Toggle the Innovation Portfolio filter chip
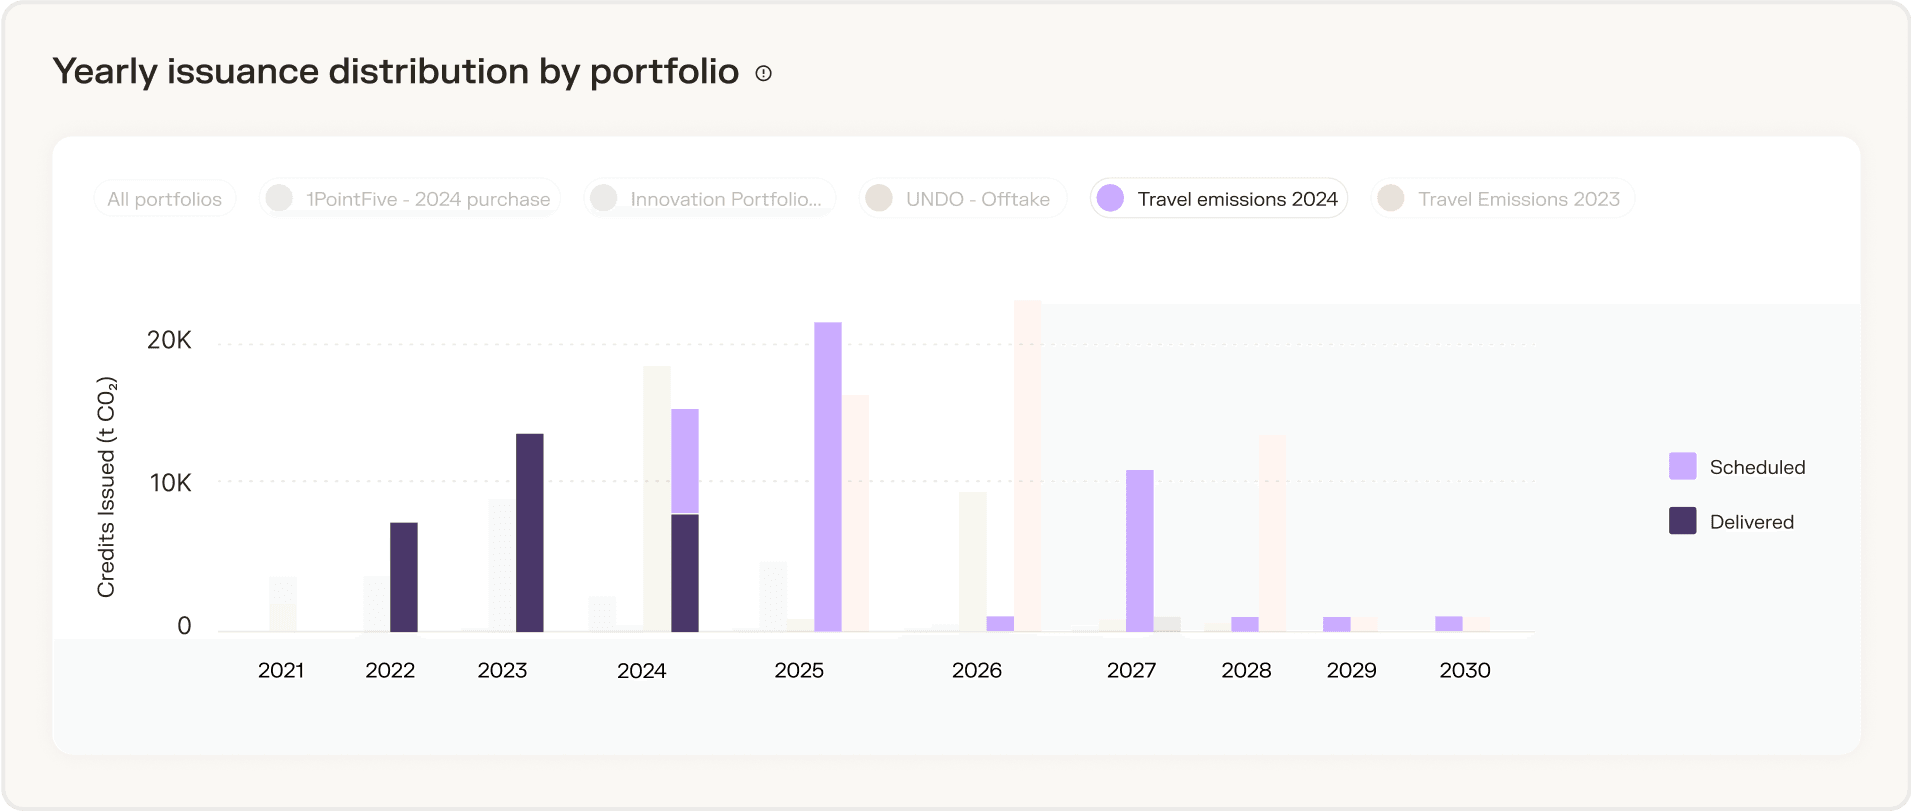 (x=709, y=199)
